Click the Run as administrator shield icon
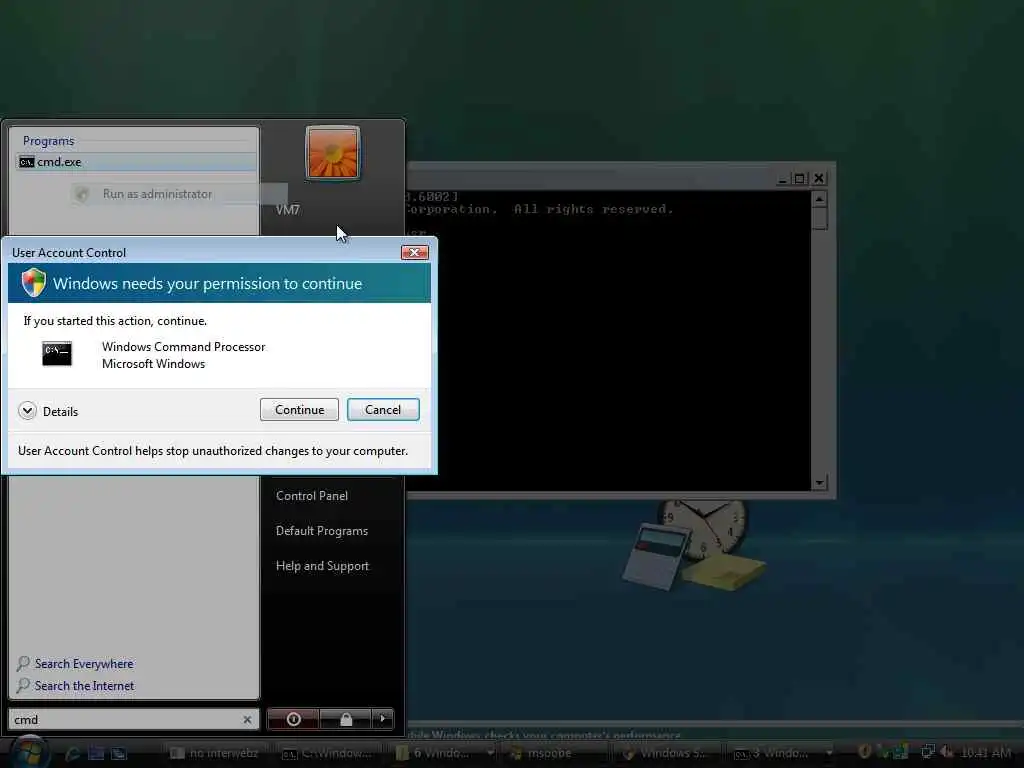The image size is (1024, 768). 82,194
